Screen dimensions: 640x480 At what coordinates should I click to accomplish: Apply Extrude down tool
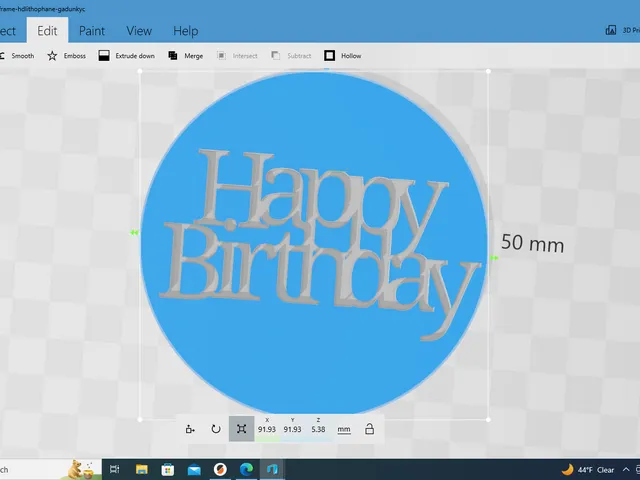[x=127, y=56]
